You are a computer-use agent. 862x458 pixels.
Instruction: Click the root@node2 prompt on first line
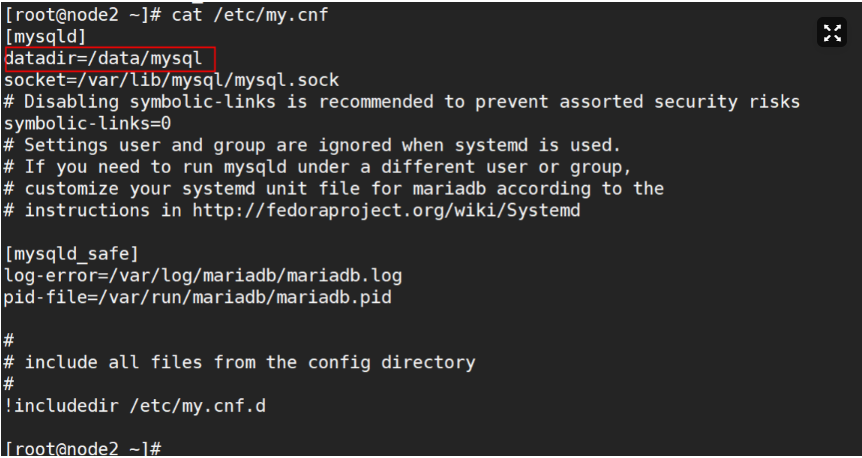(x=78, y=15)
